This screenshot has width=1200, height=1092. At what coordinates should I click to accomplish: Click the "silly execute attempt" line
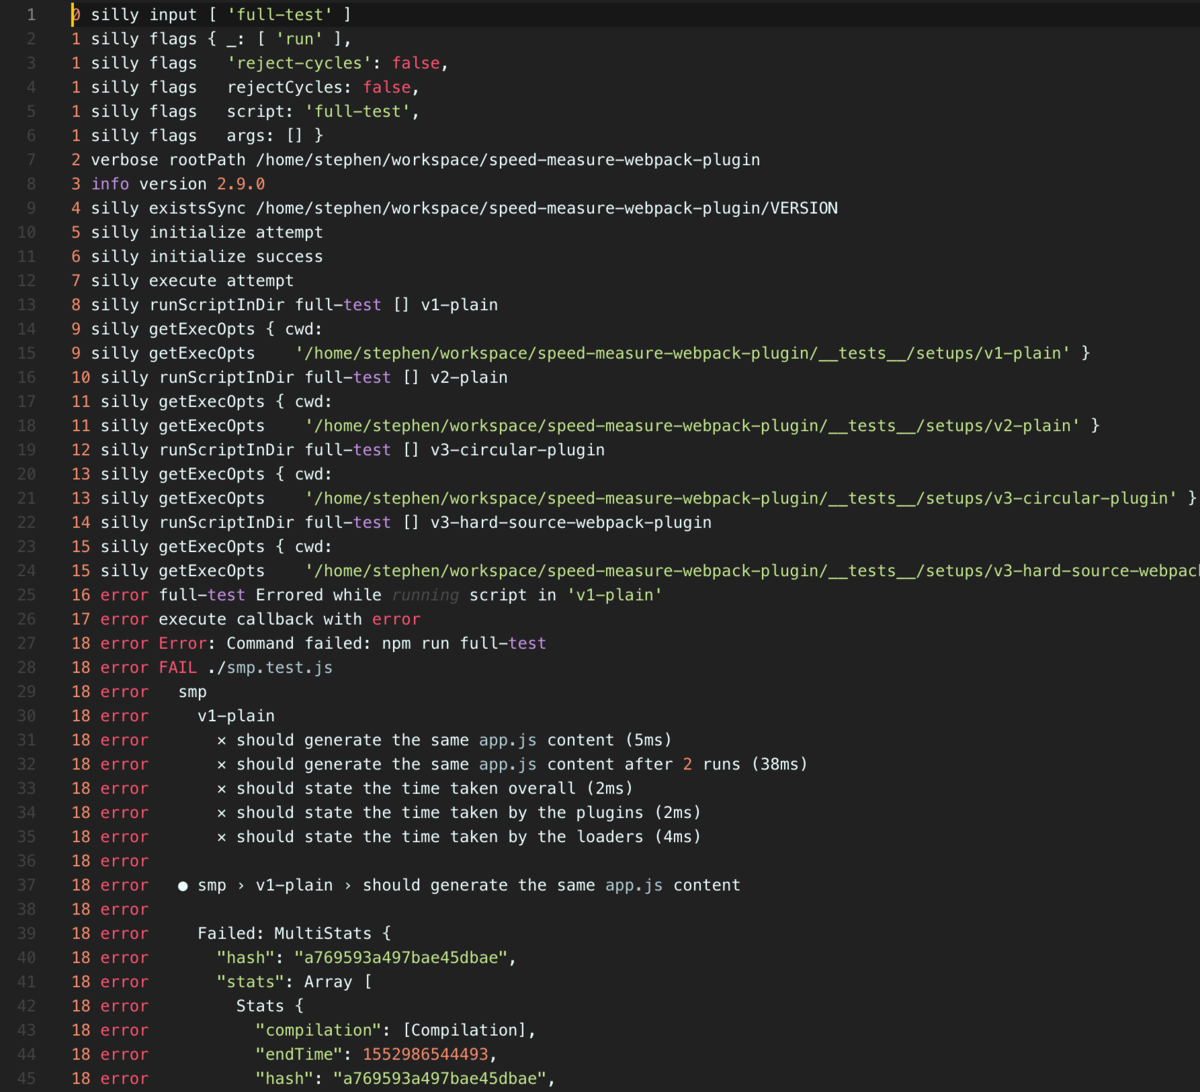(182, 281)
